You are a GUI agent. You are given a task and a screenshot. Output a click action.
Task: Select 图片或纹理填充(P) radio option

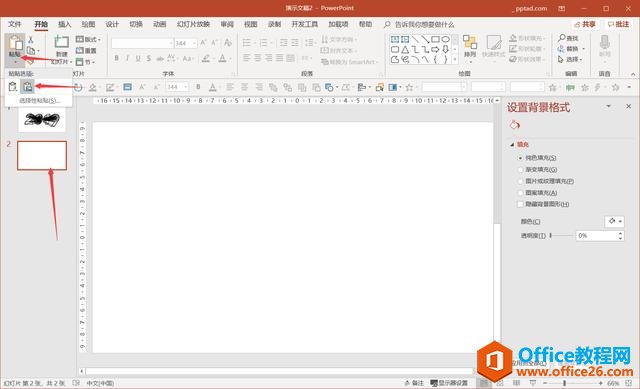click(x=520, y=181)
